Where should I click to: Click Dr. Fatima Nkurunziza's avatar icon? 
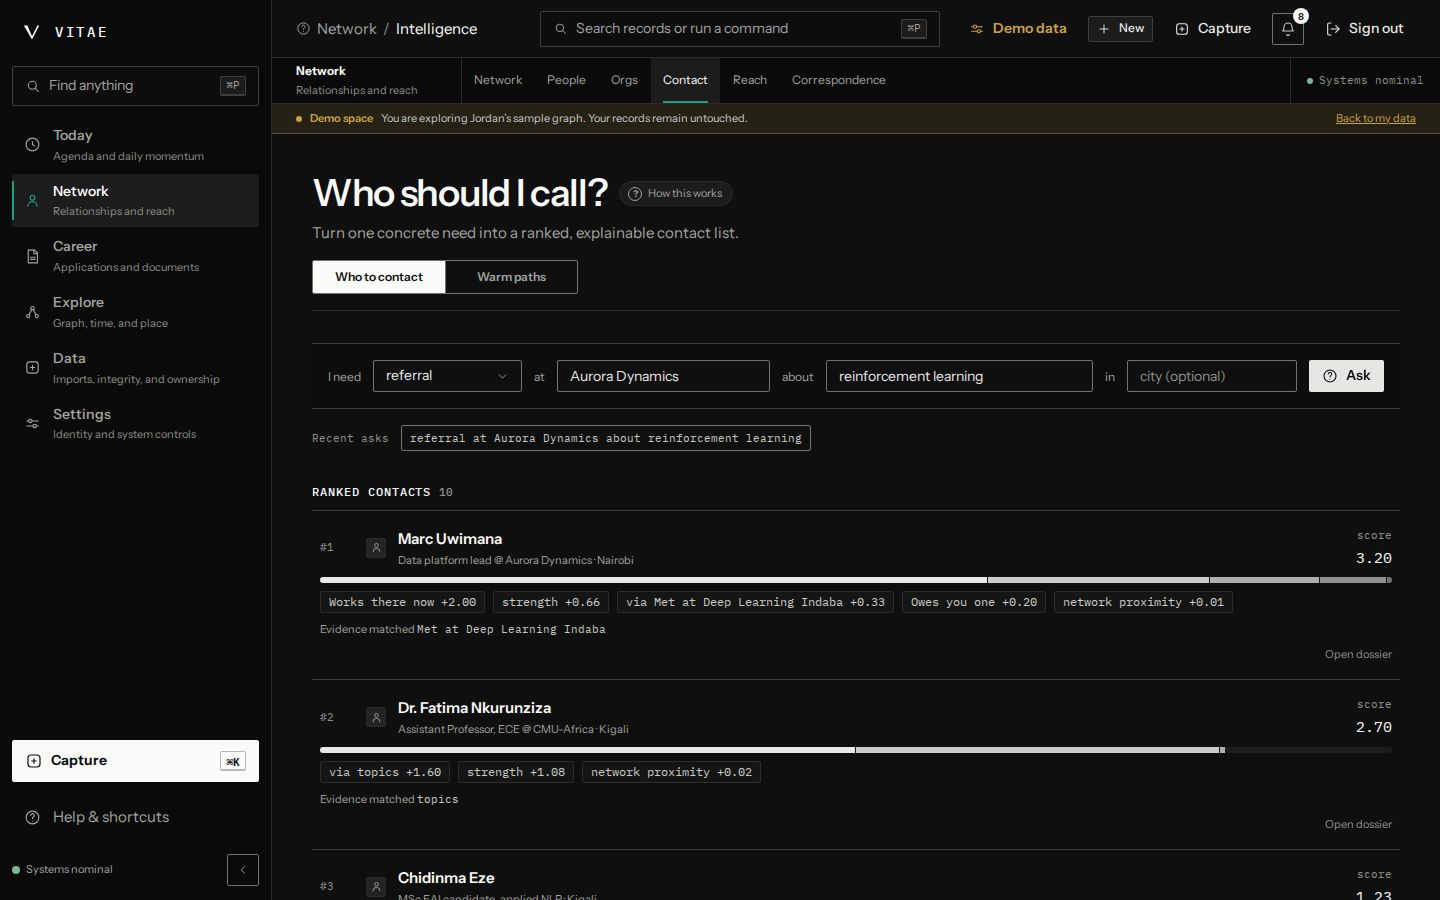point(376,717)
